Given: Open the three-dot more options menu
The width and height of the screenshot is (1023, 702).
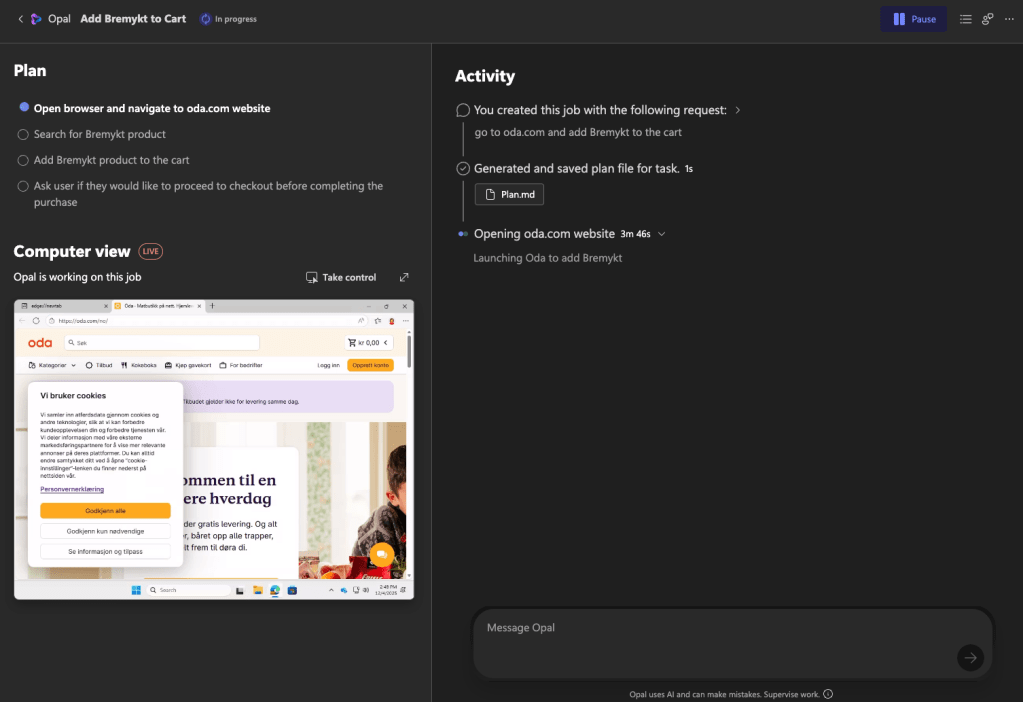Looking at the screenshot, I should pyautogui.click(x=1008, y=19).
